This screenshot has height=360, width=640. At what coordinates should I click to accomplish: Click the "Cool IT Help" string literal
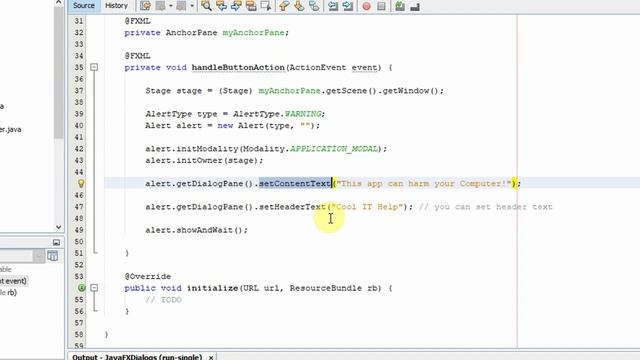click(367, 207)
